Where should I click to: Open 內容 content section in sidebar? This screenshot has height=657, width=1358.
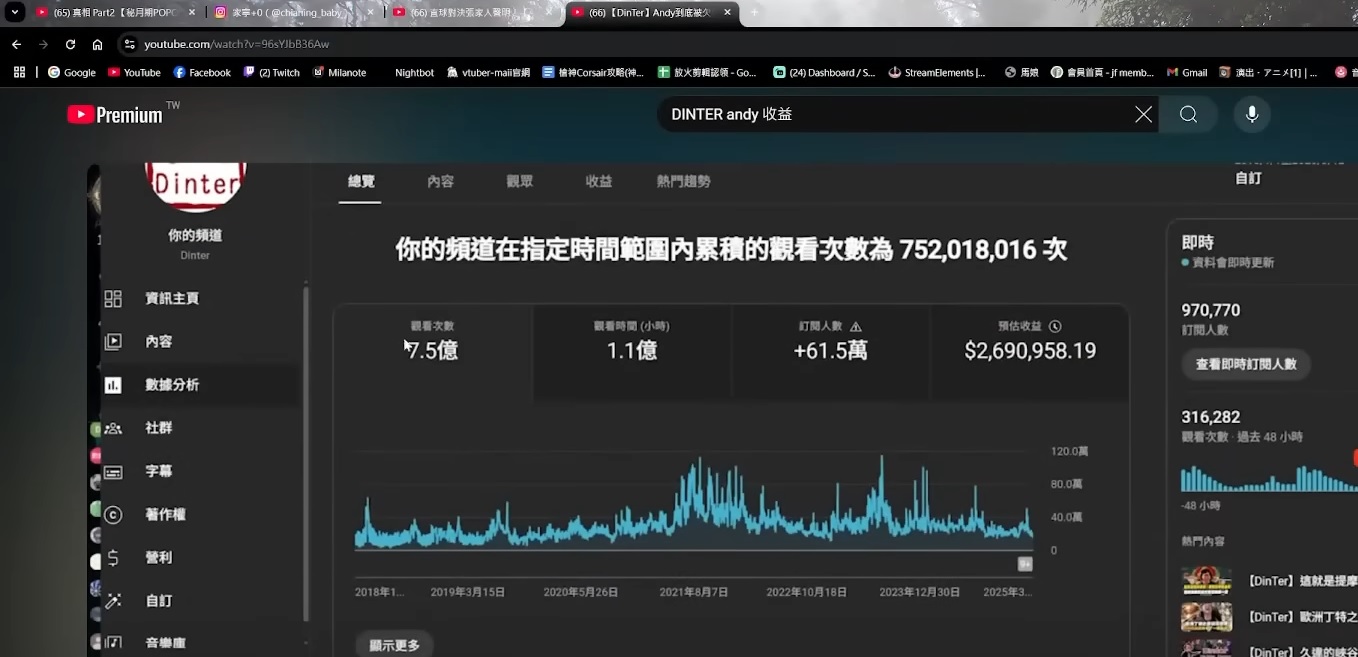[x=158, y=342]
